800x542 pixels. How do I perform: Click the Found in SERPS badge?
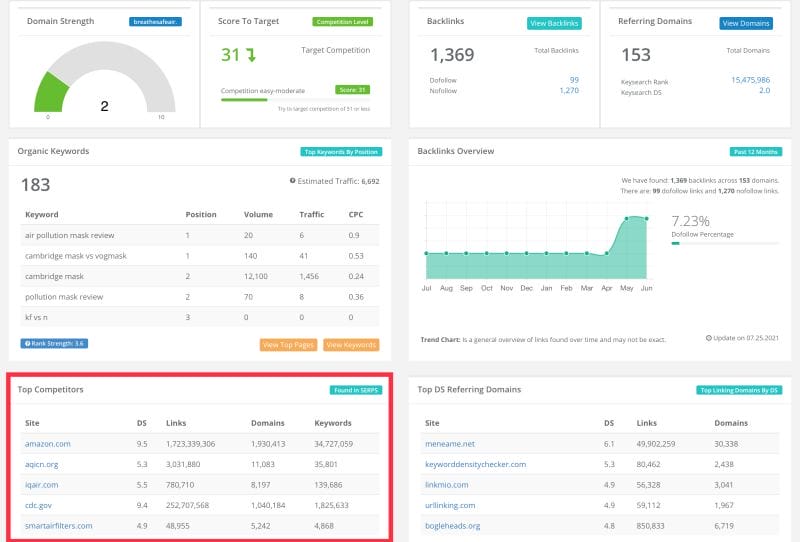click(356, 390)
